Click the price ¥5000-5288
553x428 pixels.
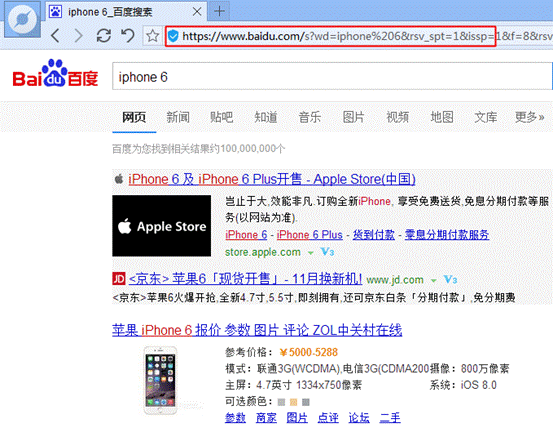(309, 352)
